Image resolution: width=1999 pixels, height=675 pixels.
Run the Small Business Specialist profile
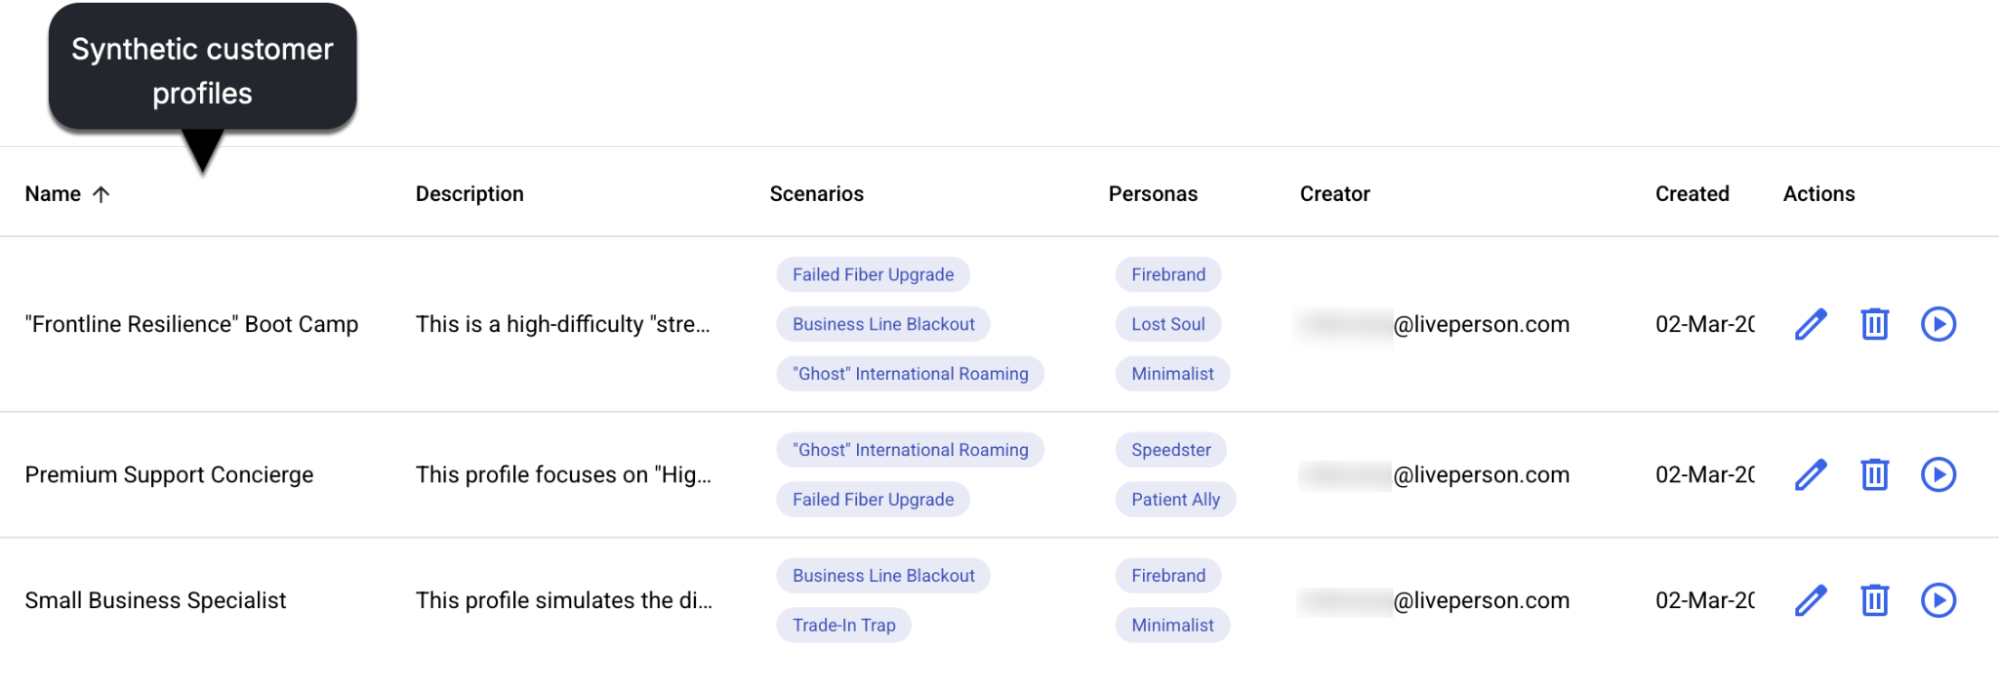click(x=1938, y=600)
